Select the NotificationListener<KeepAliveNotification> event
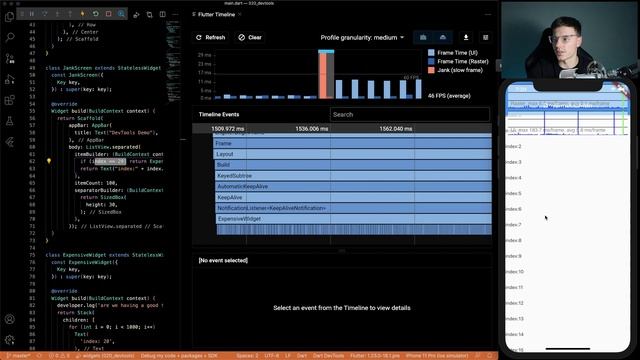Image resolution: width=640 pixels, height=360 pixels. click(353, 208)
